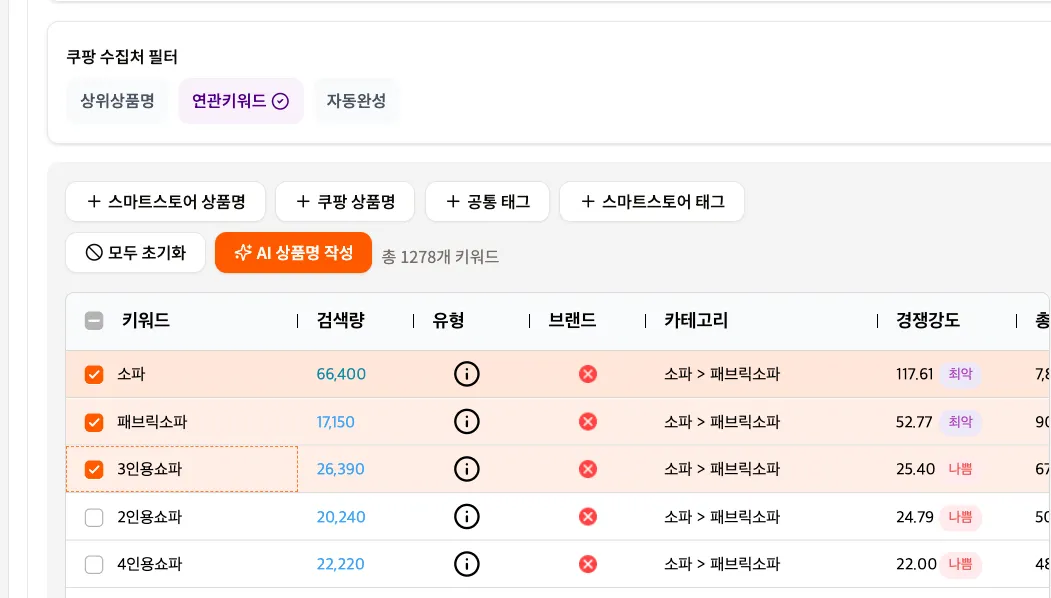Toggle the select-all checkbox in table header
This screenshot has width=1051, height=598.
(94, 321)
